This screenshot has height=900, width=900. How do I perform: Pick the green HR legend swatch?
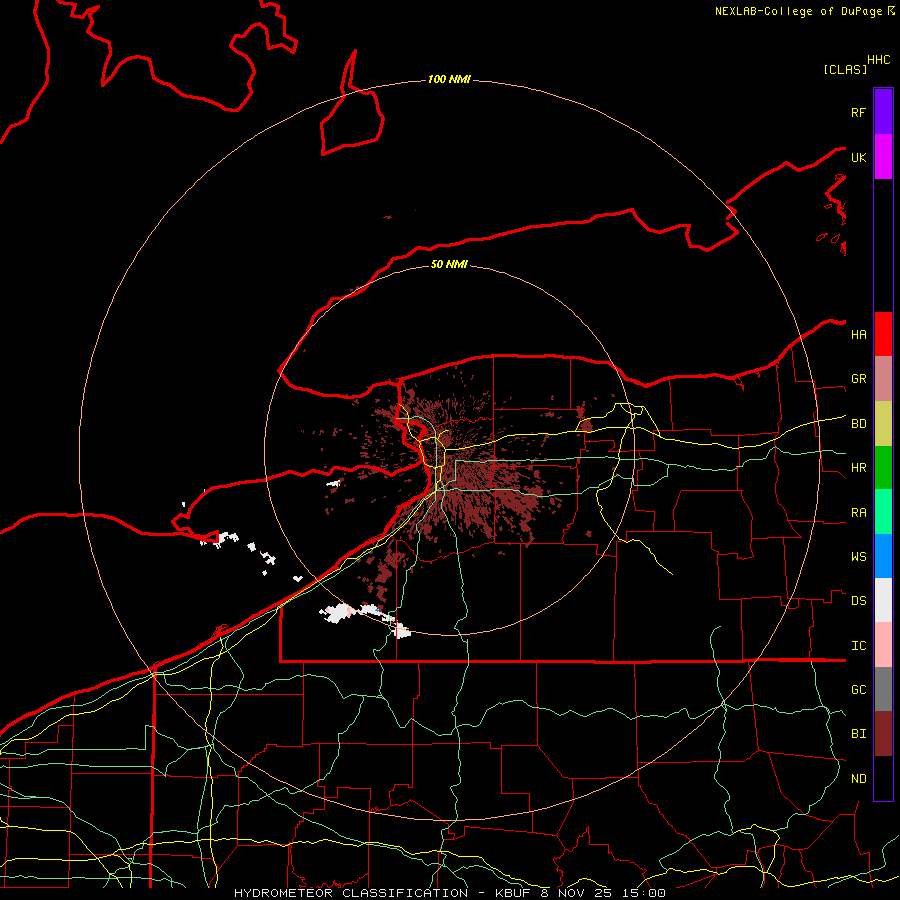[x=883, y=468]
